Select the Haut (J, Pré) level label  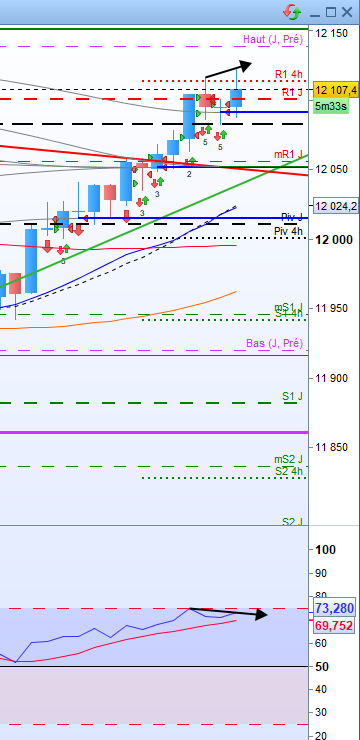273,39
